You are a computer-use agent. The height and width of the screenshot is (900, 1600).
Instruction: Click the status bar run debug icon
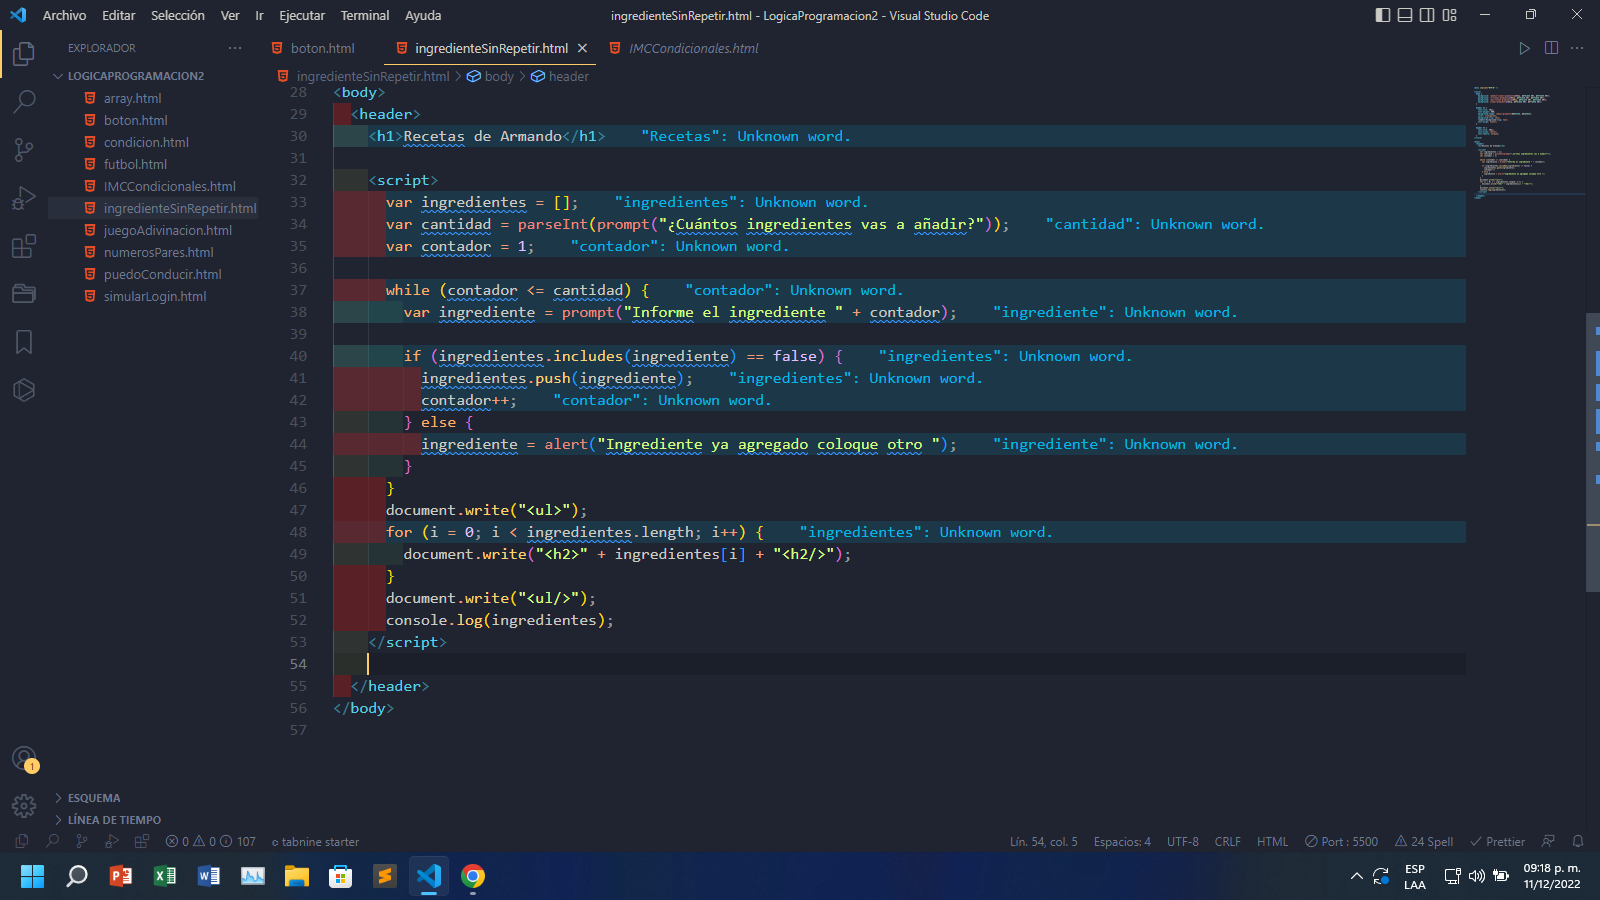coord(112,841)
